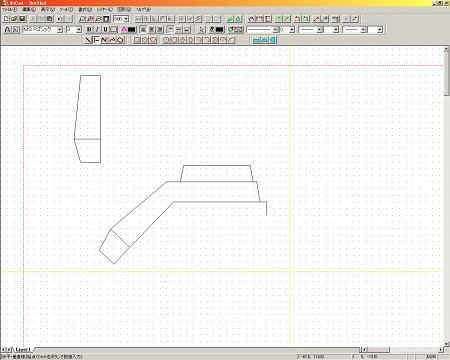Click the text frame box icon beside Underline
This screenshot has width=450, height=360.
(x=114, y=30)
